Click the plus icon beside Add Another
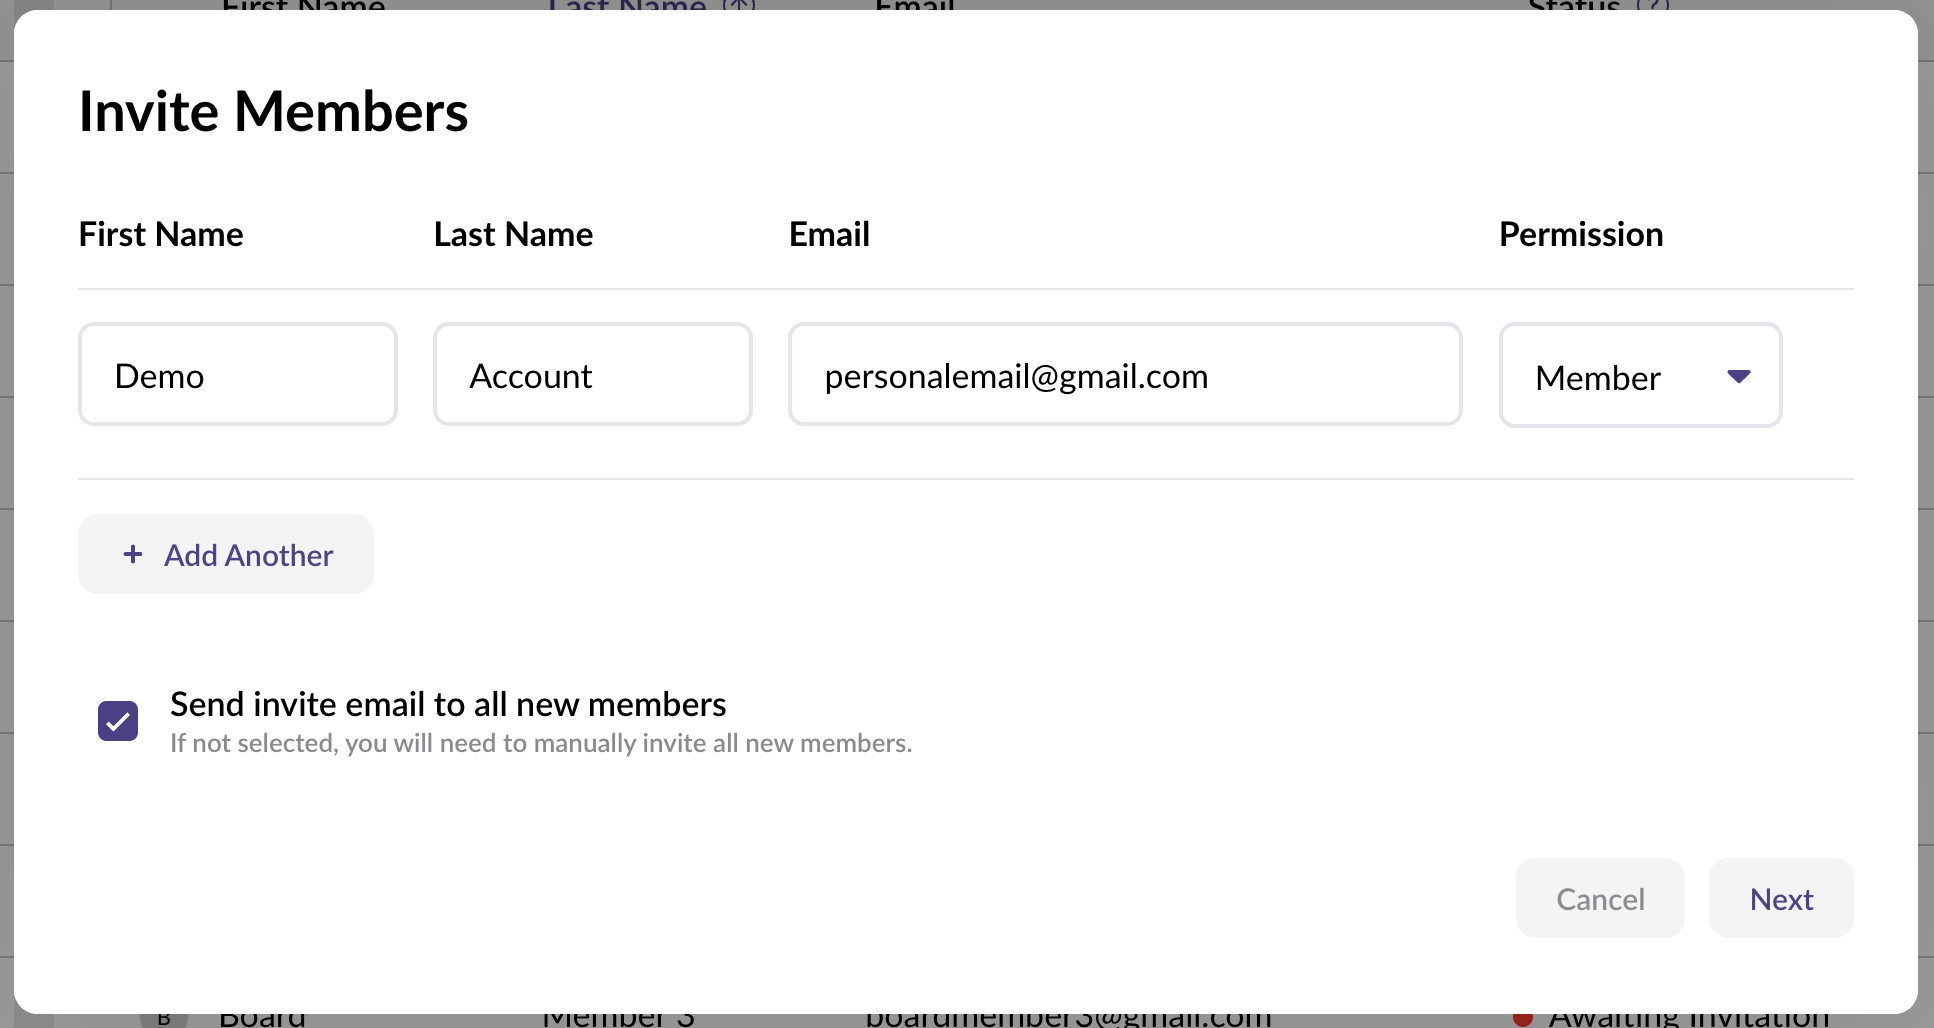Image resolution: width=1934 pixels, height=1028 pixels. (133, 554)
